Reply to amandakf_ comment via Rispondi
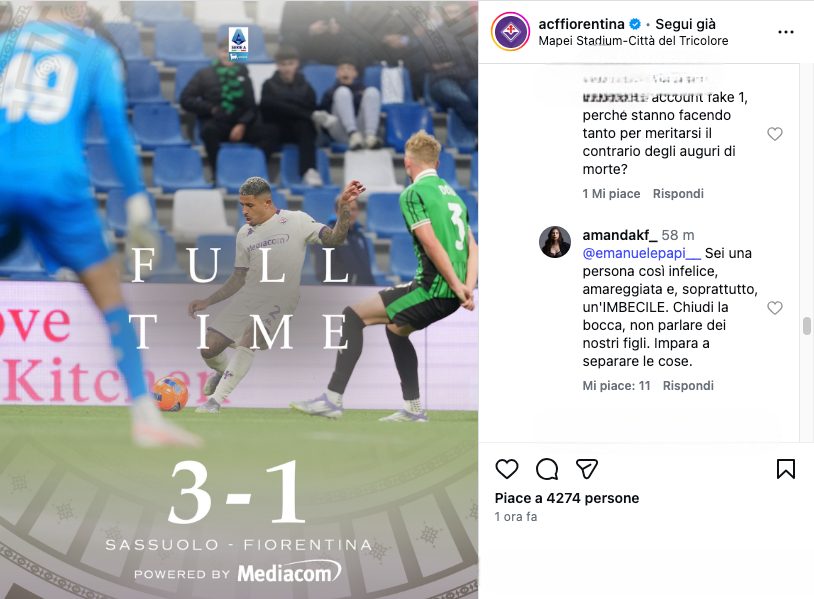Image resolution: width=814 pixels, height=599 pixels. coord(688,386)
